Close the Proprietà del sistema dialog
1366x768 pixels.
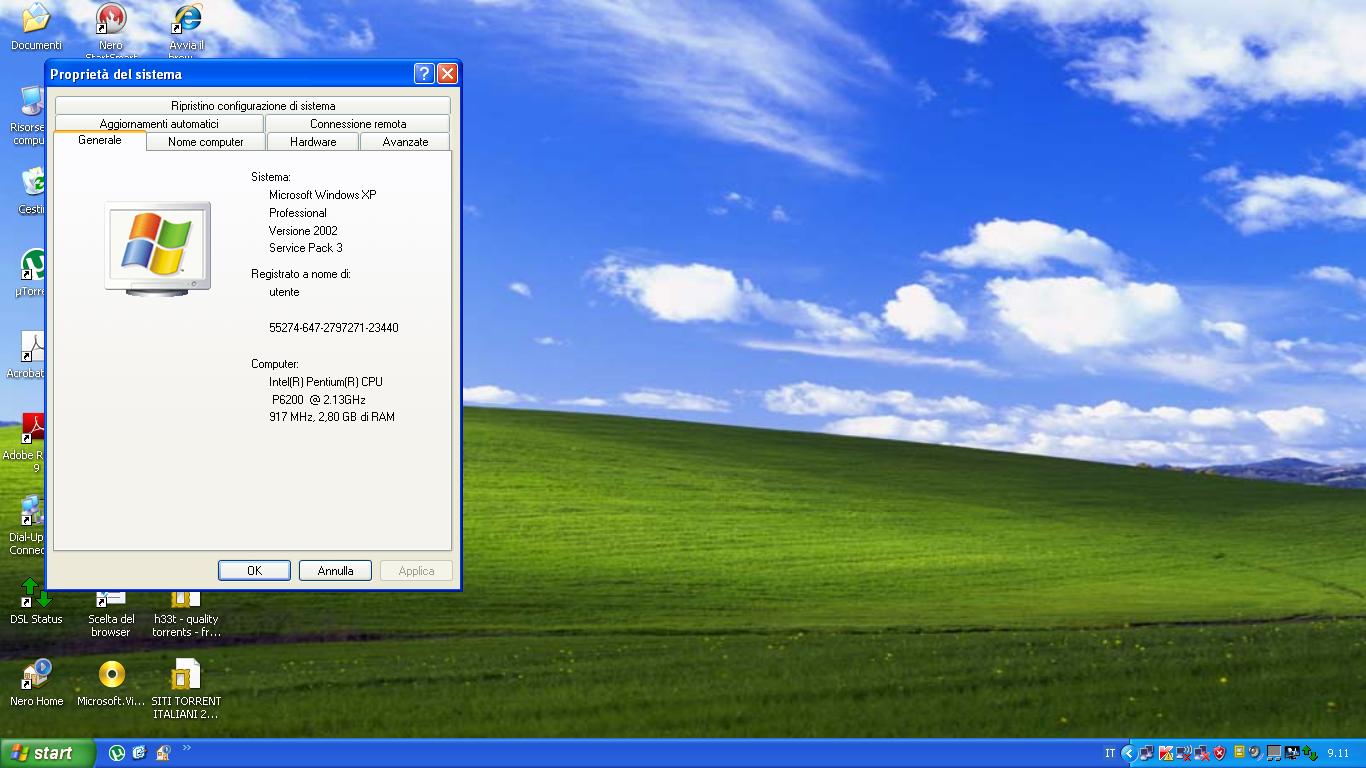click(447, 73)
